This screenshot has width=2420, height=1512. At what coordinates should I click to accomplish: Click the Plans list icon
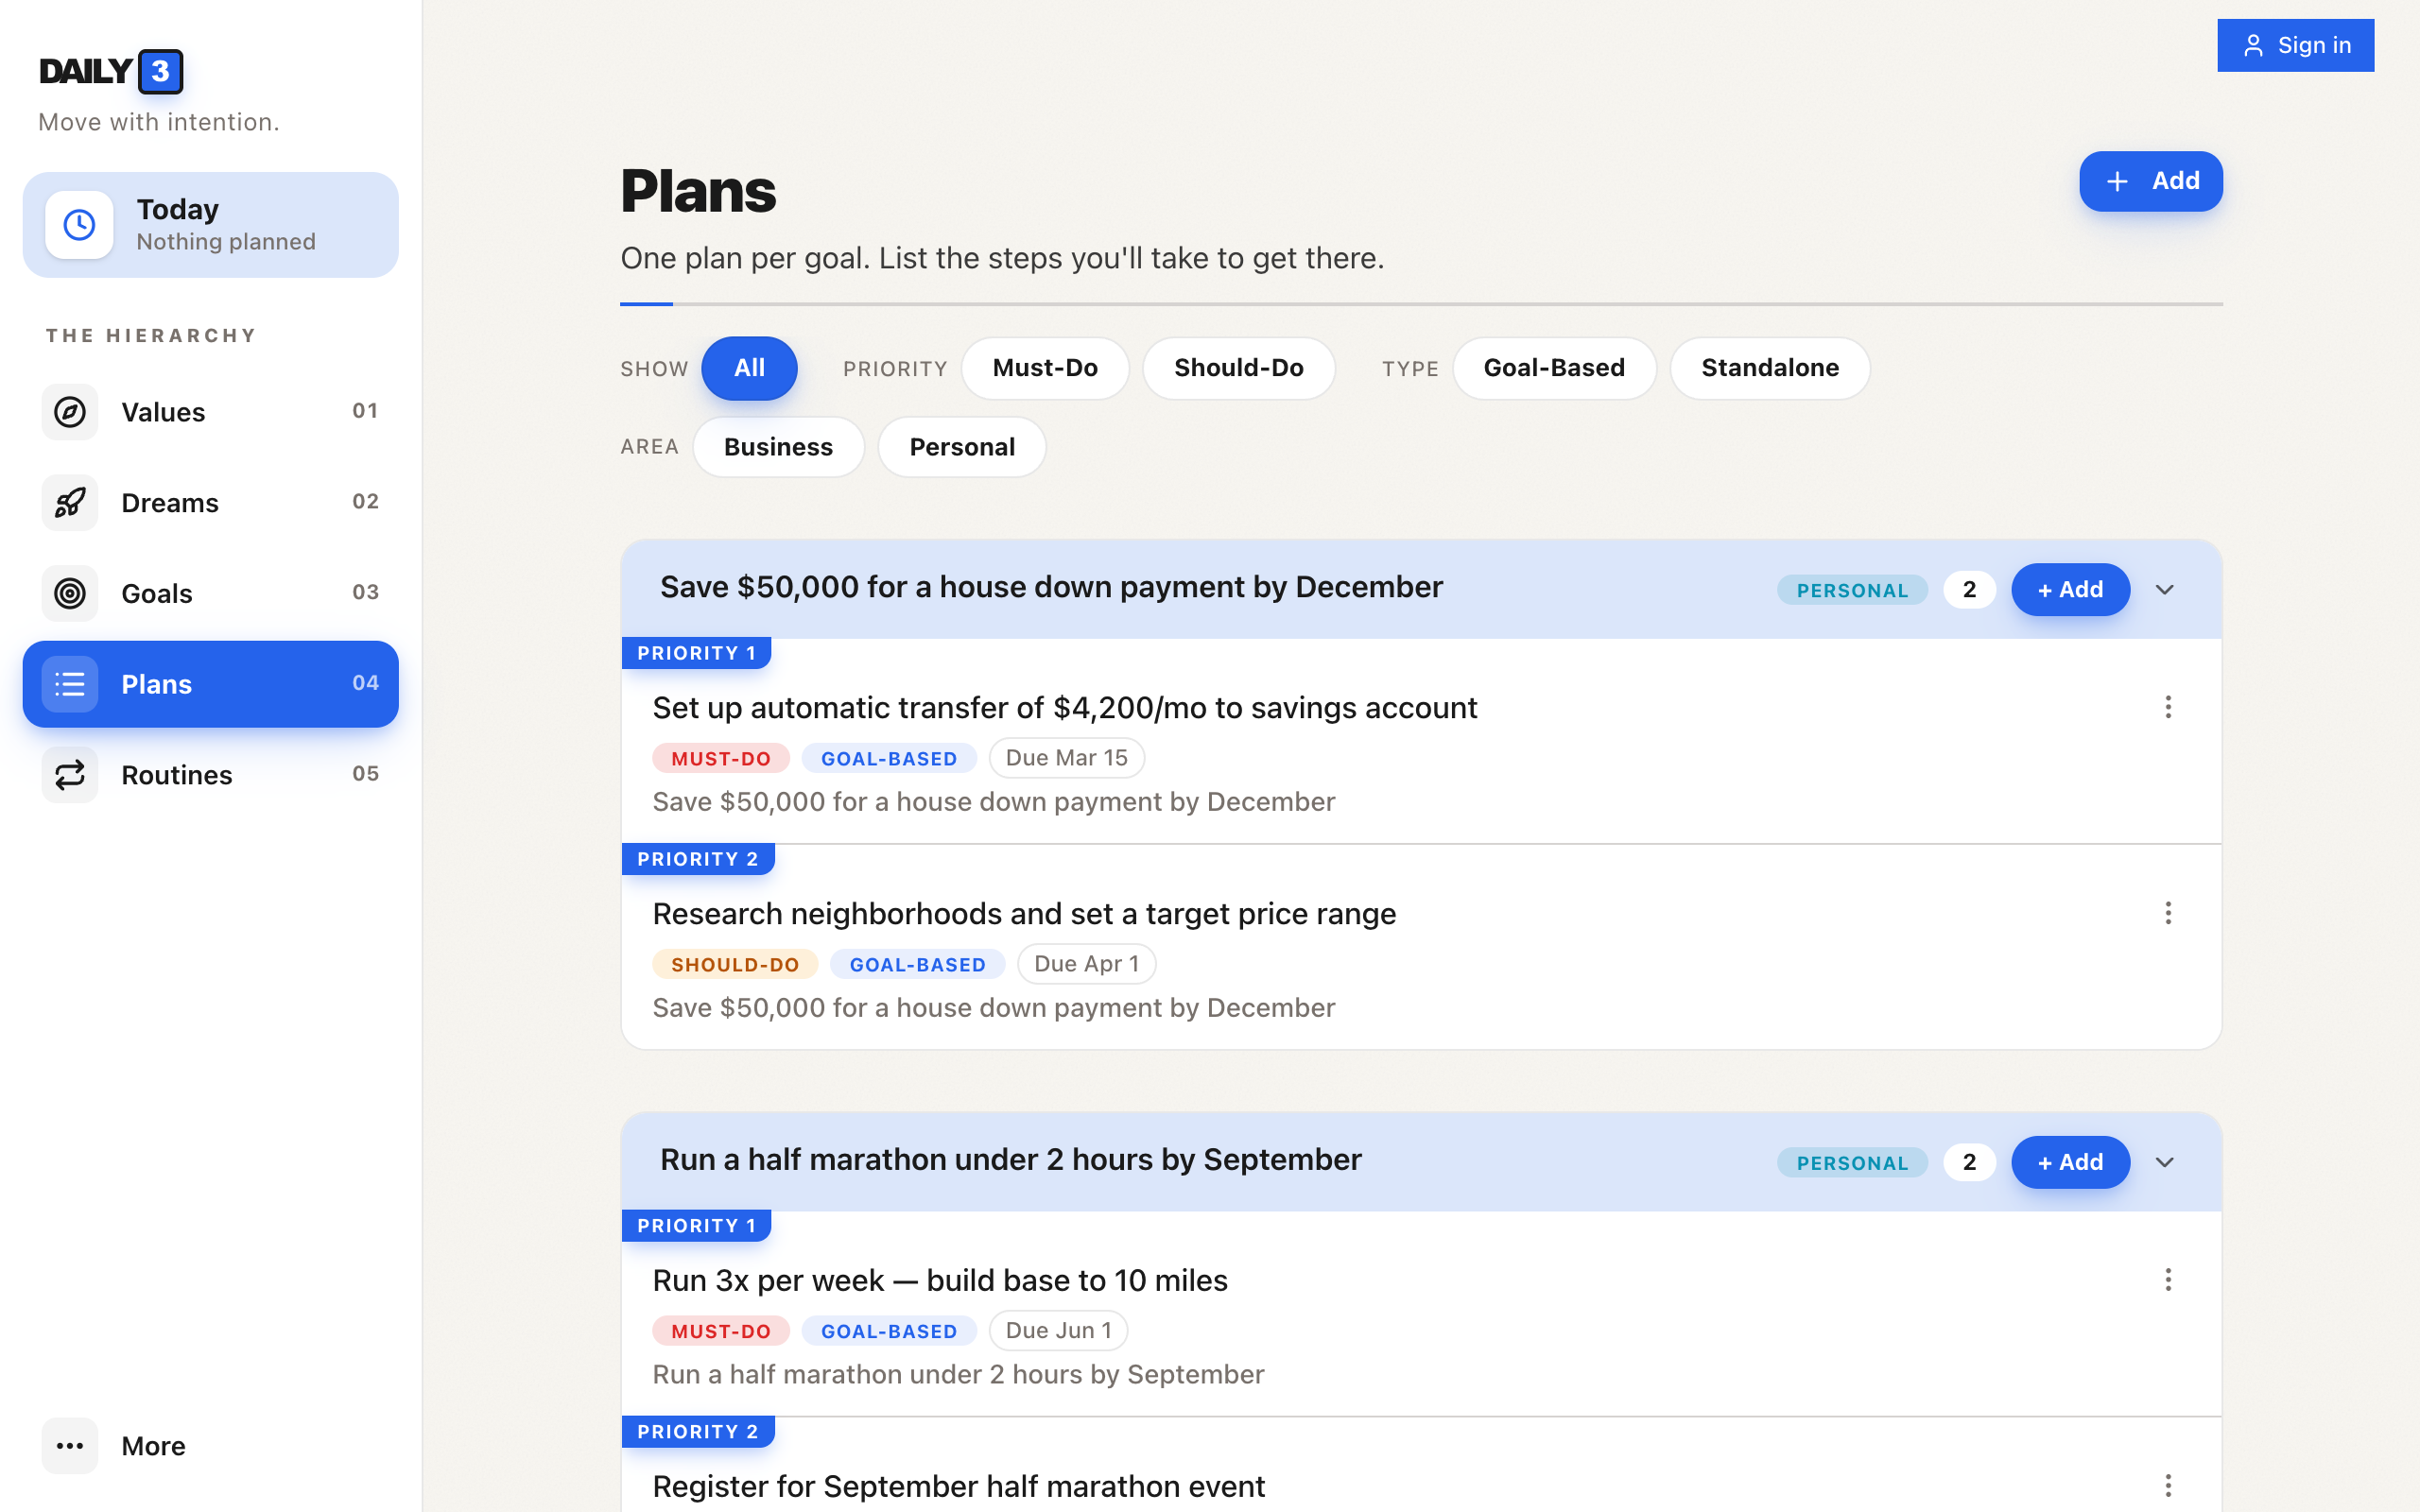coord(70,684)
